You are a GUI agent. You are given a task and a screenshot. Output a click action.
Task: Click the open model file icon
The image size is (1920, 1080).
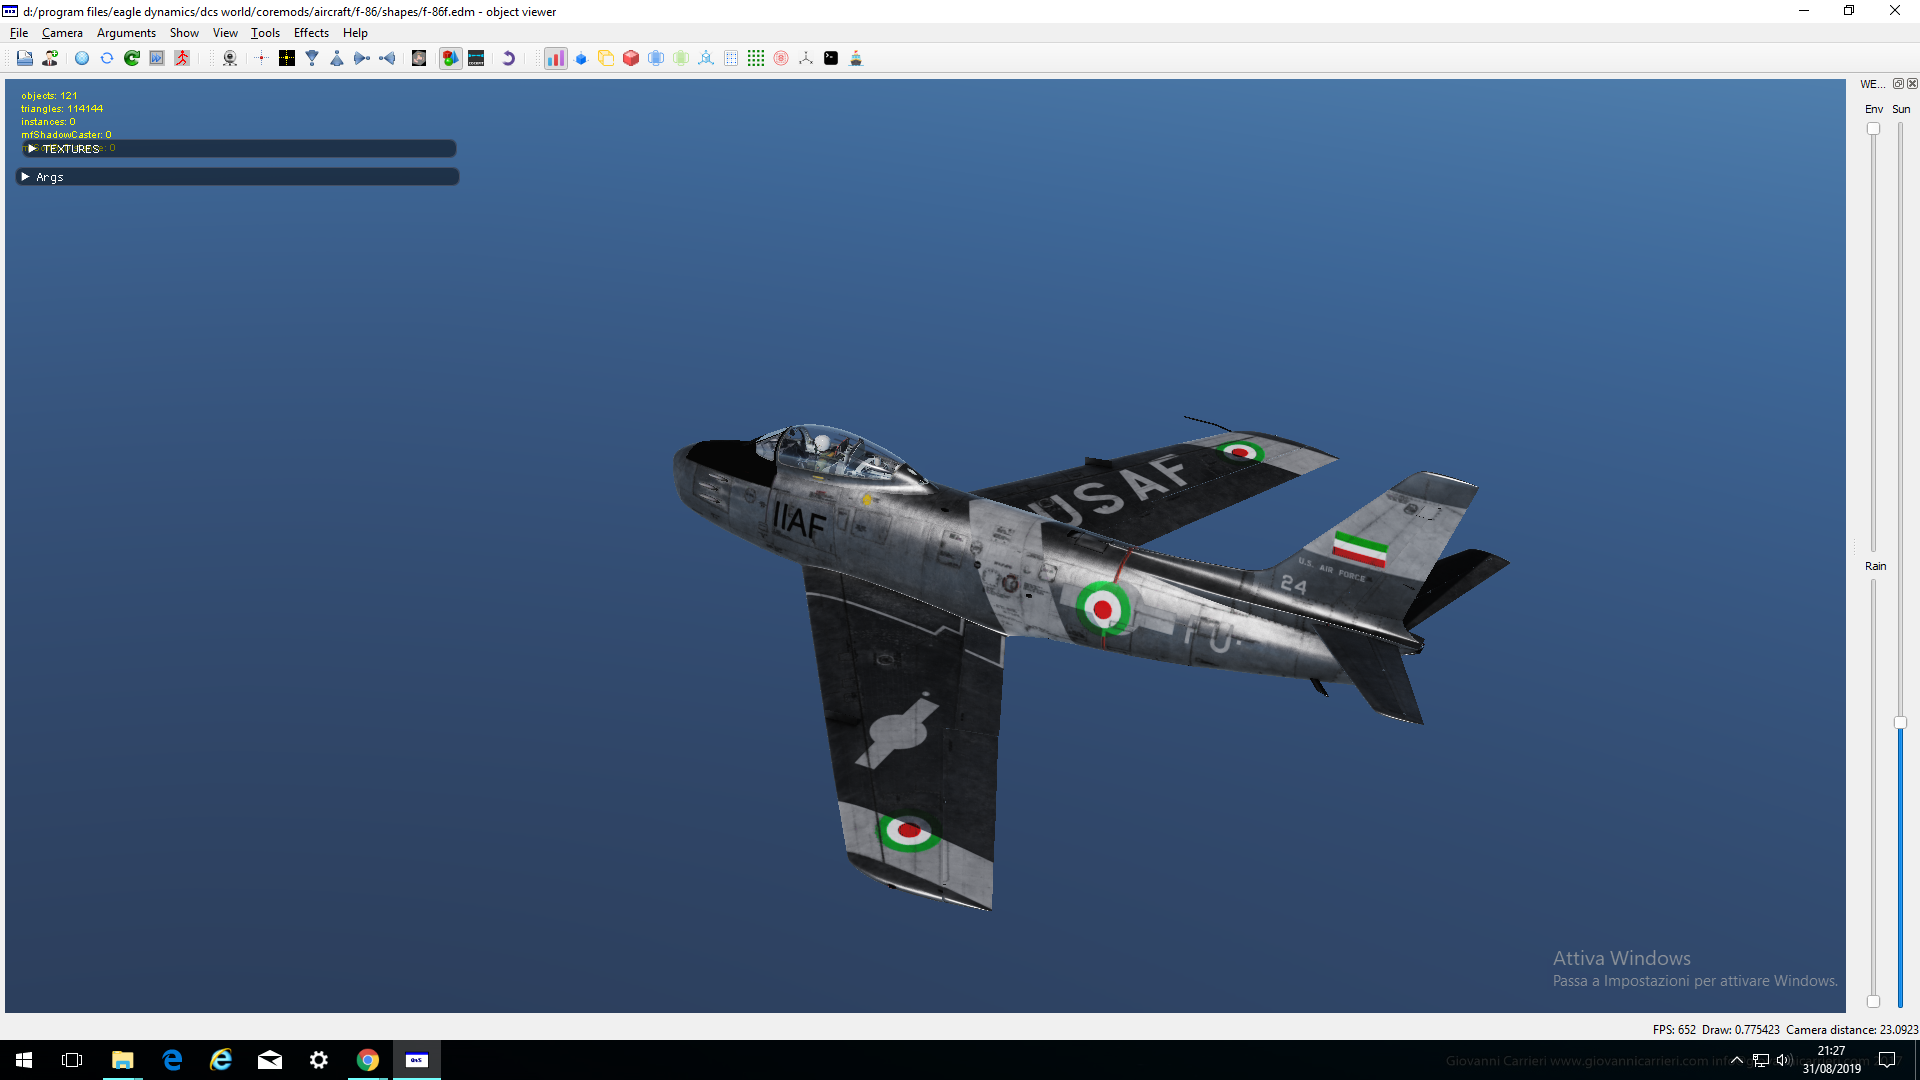[24, 58]
